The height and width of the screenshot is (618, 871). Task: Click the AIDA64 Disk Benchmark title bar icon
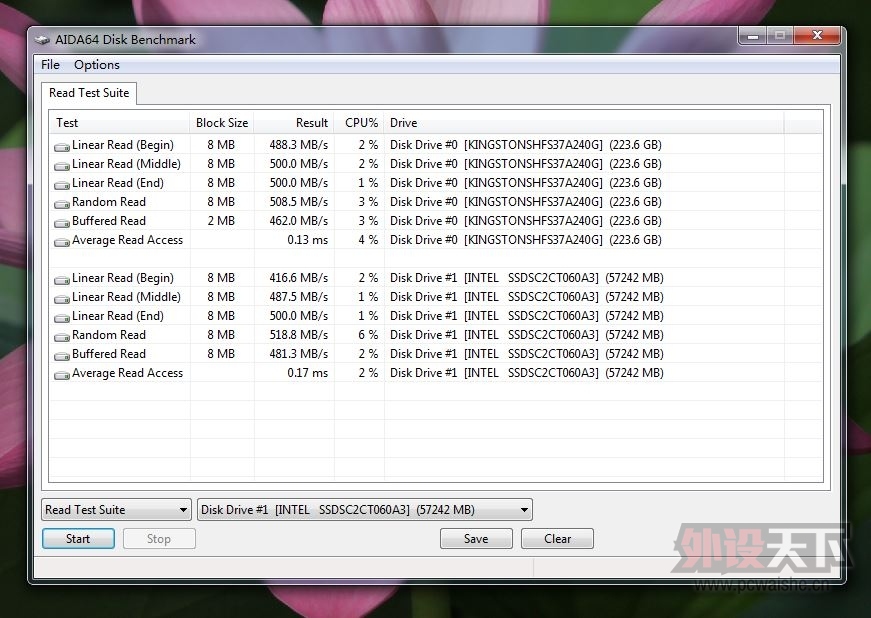[42, 40]
